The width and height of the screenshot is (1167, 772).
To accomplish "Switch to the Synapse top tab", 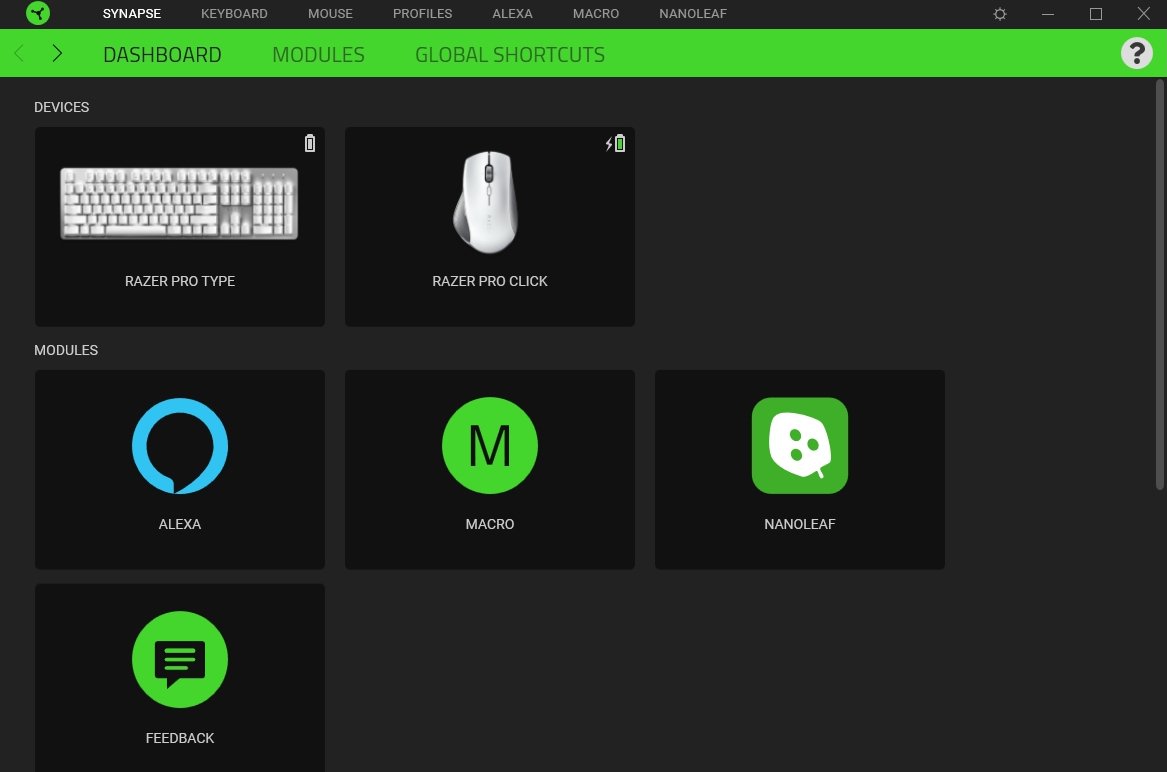I will tap(132, 13).
